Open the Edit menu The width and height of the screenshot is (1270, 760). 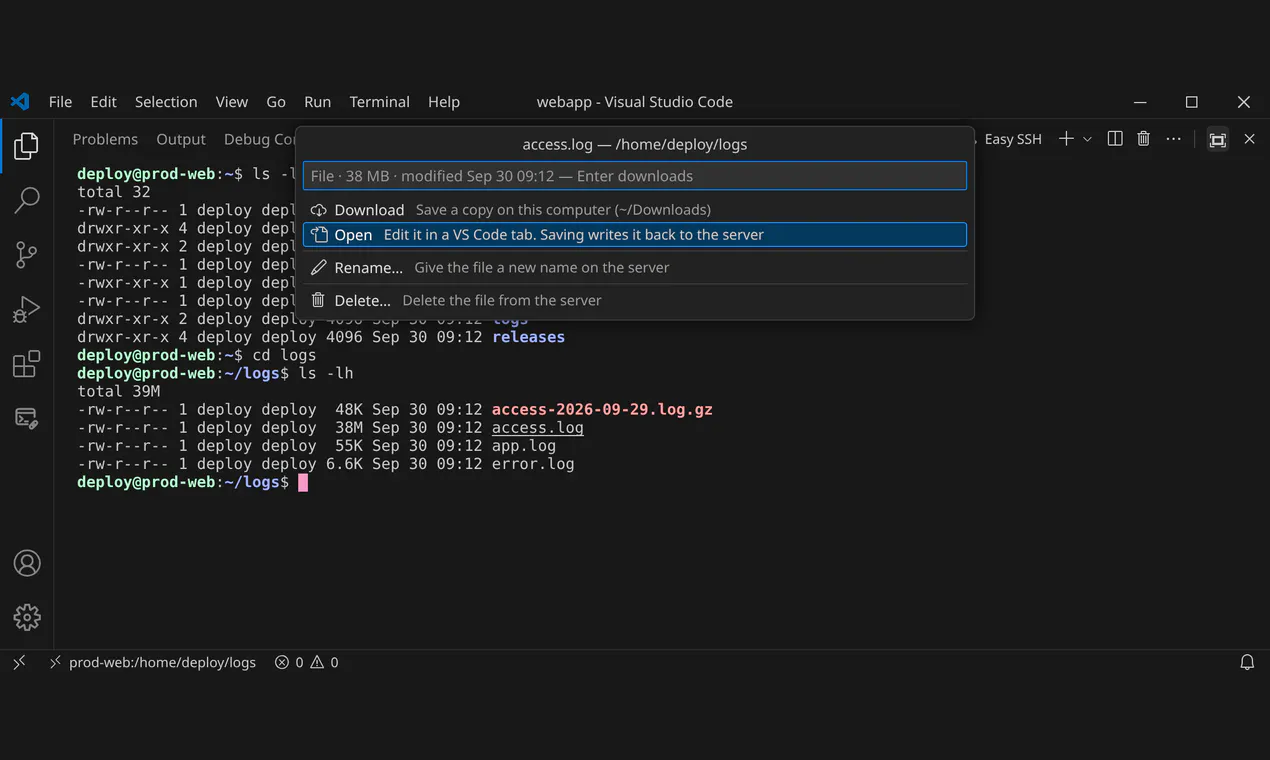click(103, 102)
